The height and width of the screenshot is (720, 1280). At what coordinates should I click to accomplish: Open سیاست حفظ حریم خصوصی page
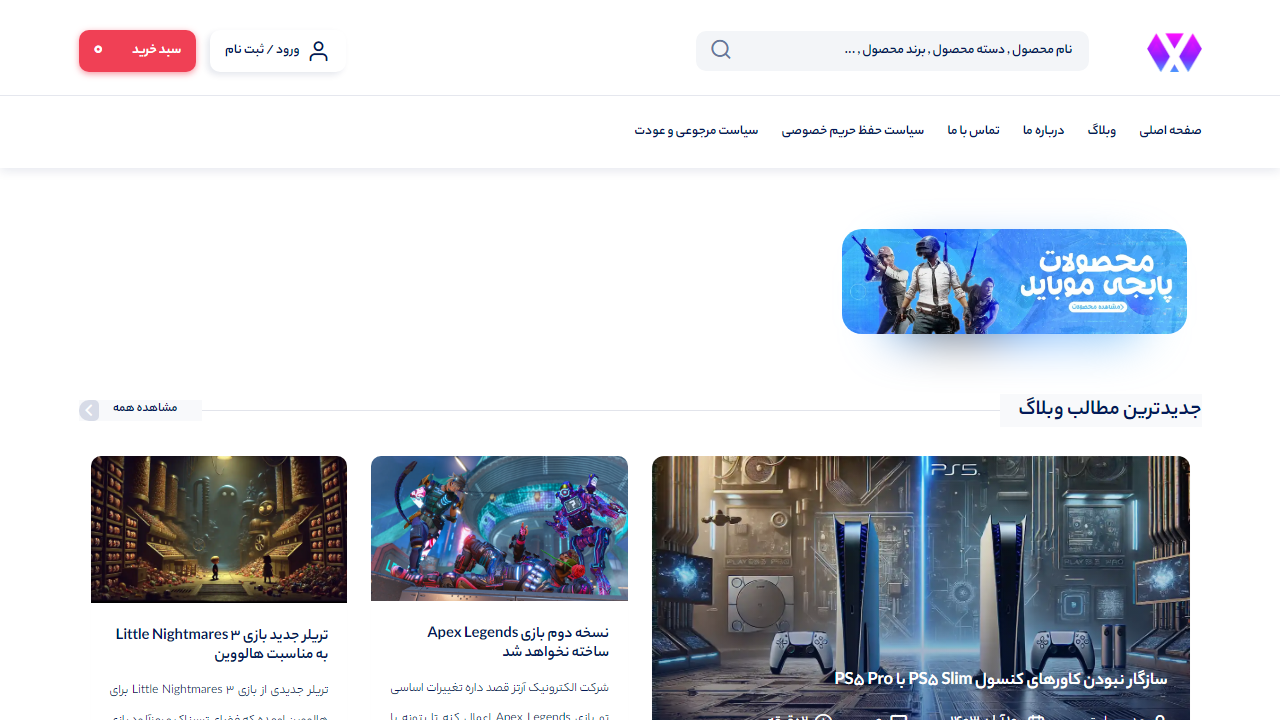(853, 131)
